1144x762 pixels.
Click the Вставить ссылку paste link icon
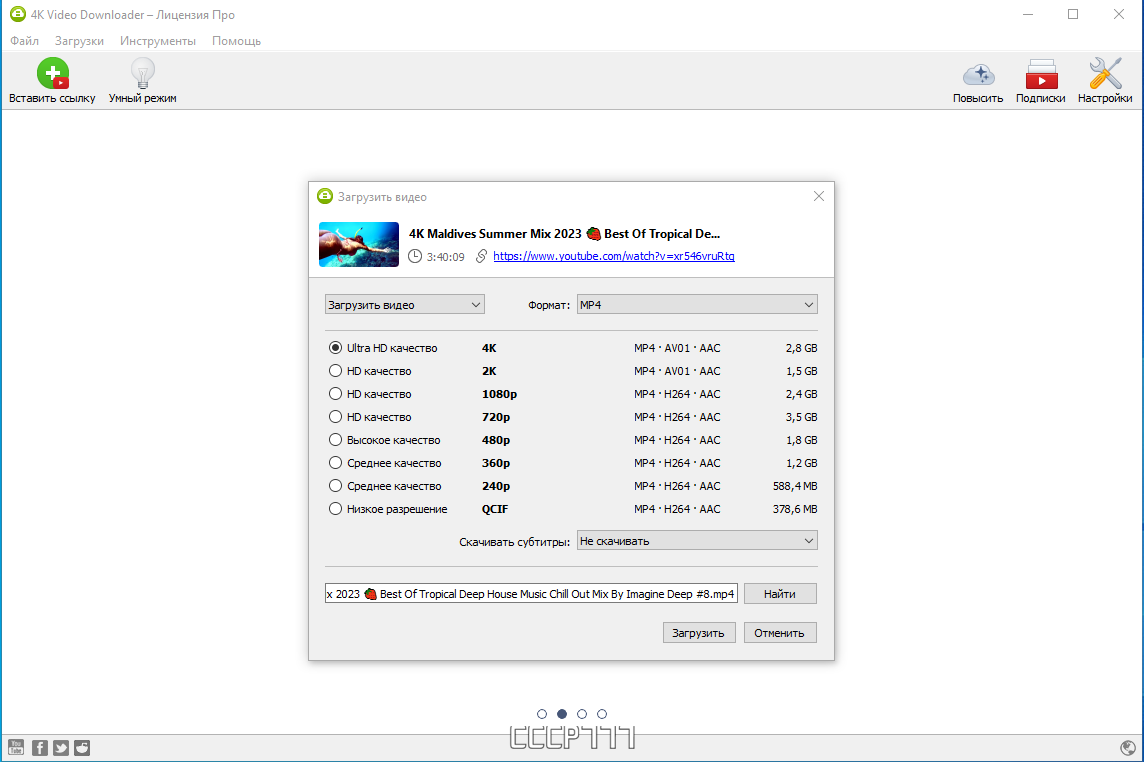pyautogui.click(x=53, y=74)
